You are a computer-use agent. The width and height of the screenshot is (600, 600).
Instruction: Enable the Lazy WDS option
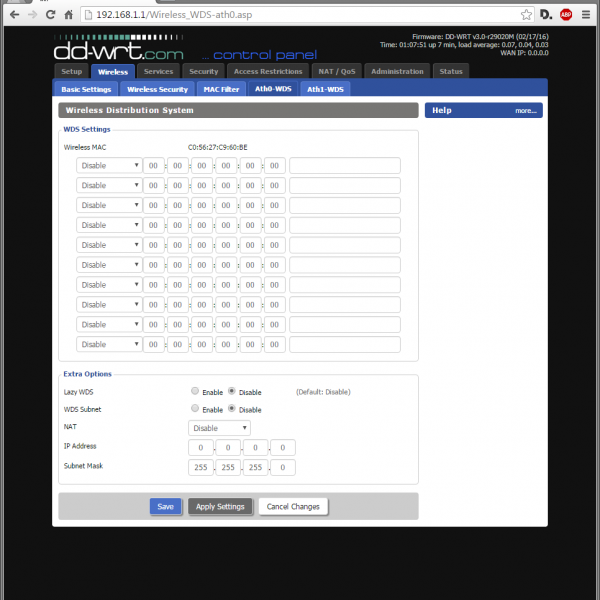[x=194, y=392]
